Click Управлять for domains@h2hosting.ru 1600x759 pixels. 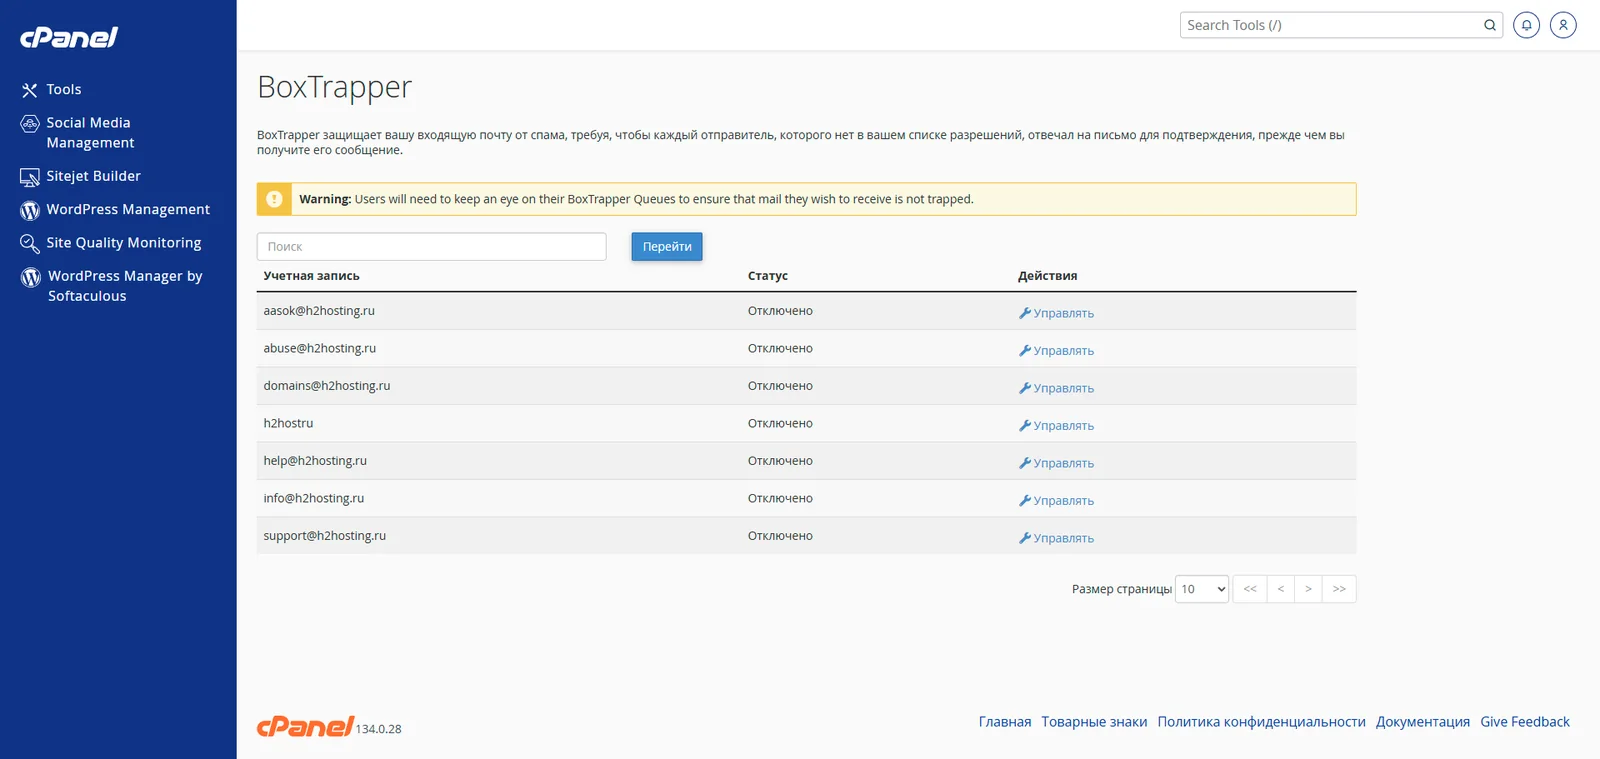(x=1064, y=388)
